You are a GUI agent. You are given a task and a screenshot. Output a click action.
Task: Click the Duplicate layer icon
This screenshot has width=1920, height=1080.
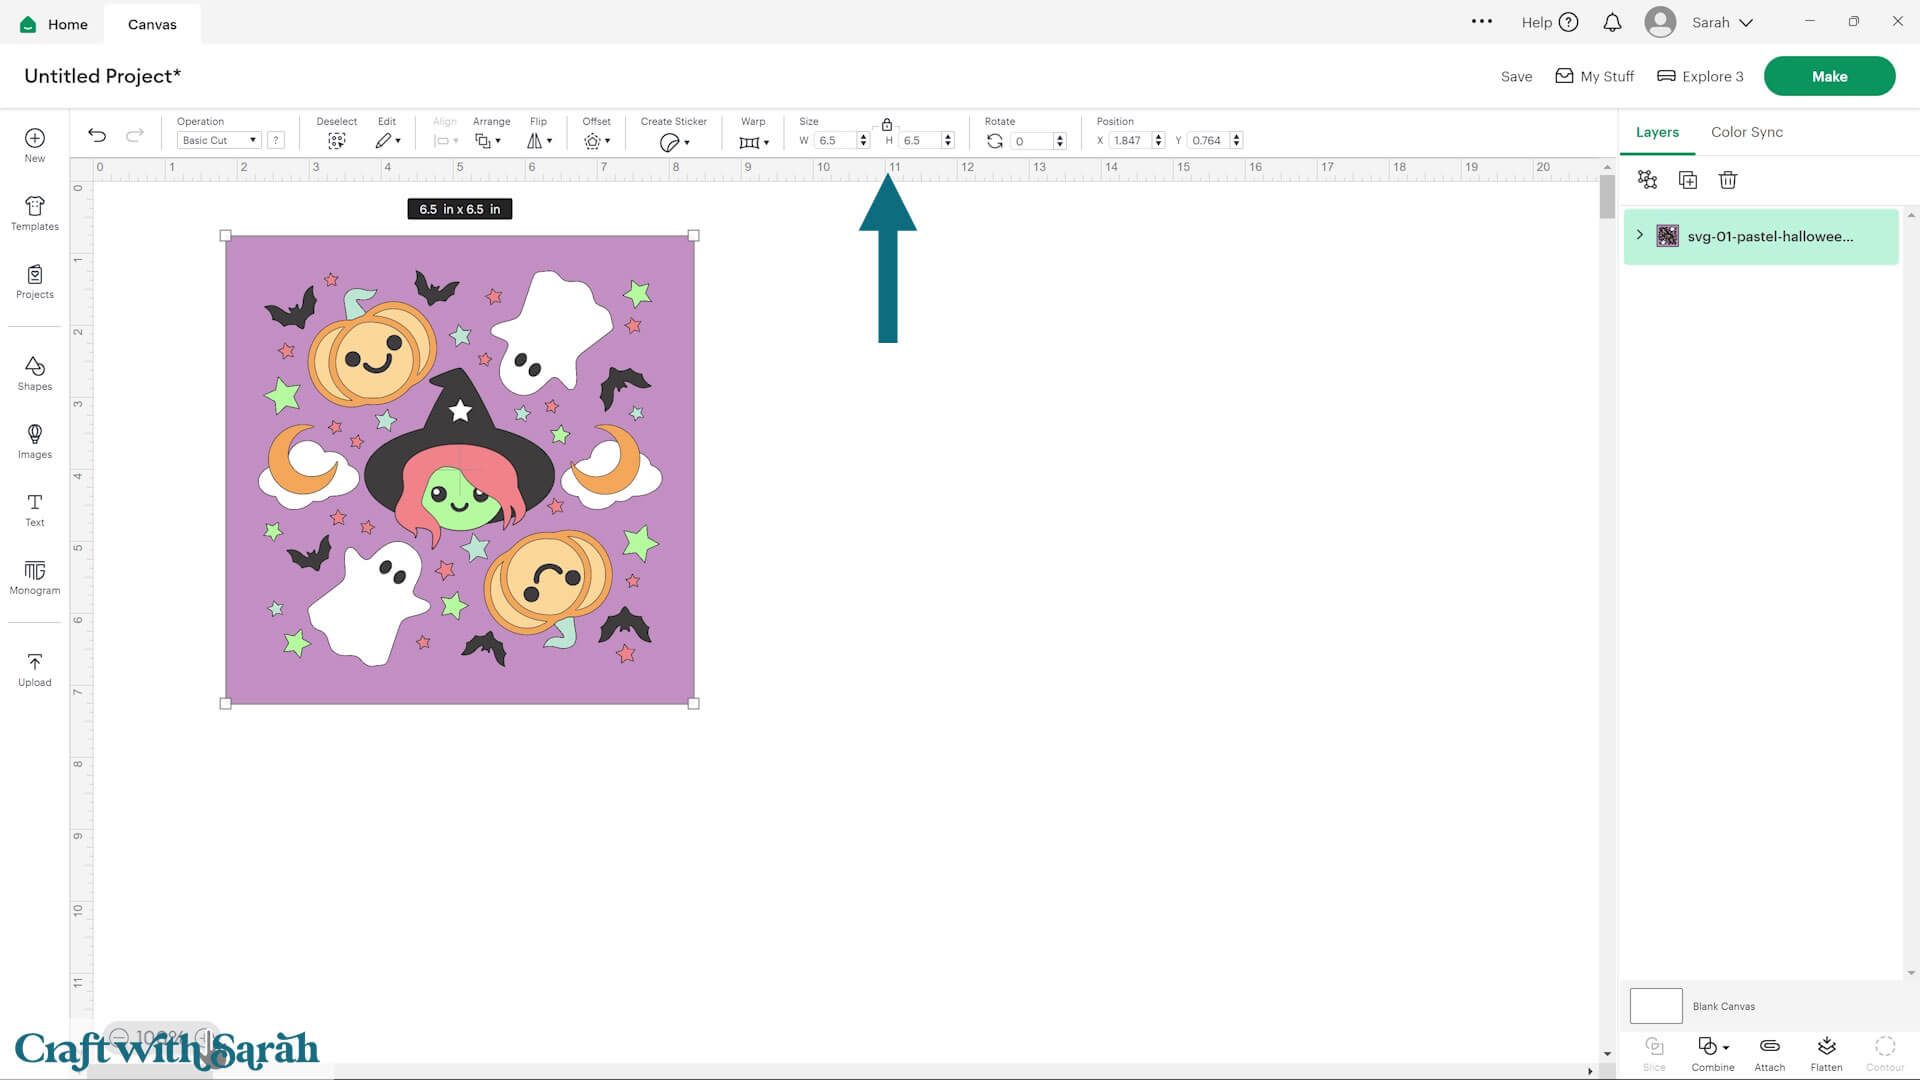pos(1687,180)
